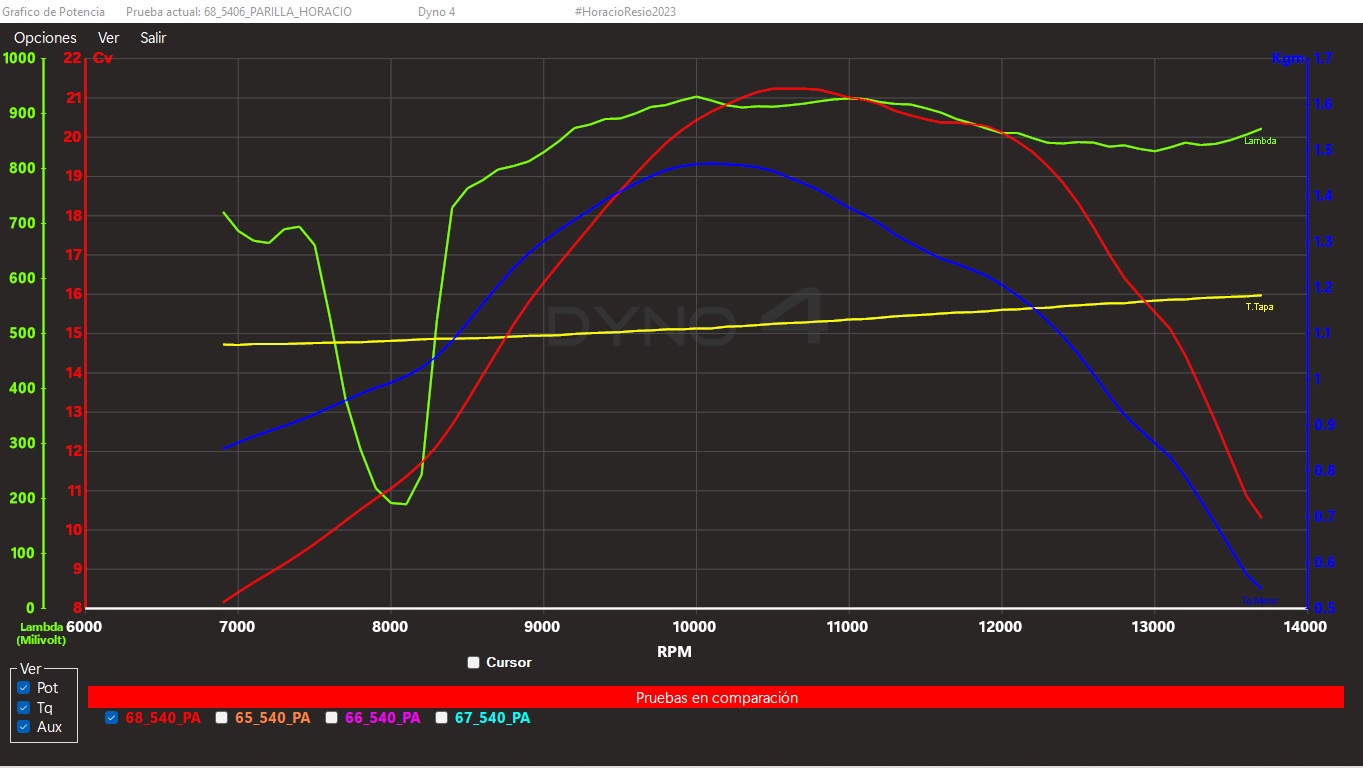
Task: Click the DYNO 4 watermark in chart
Action: click(685, 319)
